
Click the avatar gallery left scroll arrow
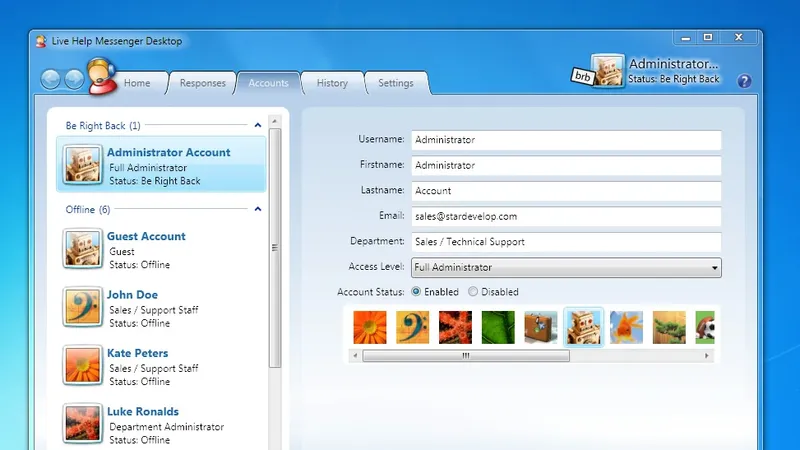[x=355, y=356]
